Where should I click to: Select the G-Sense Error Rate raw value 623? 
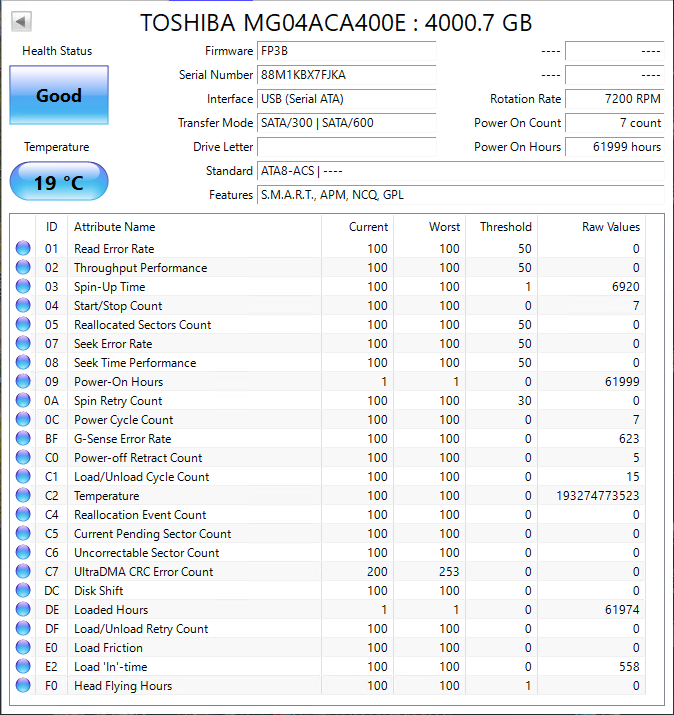pos(629,438)
